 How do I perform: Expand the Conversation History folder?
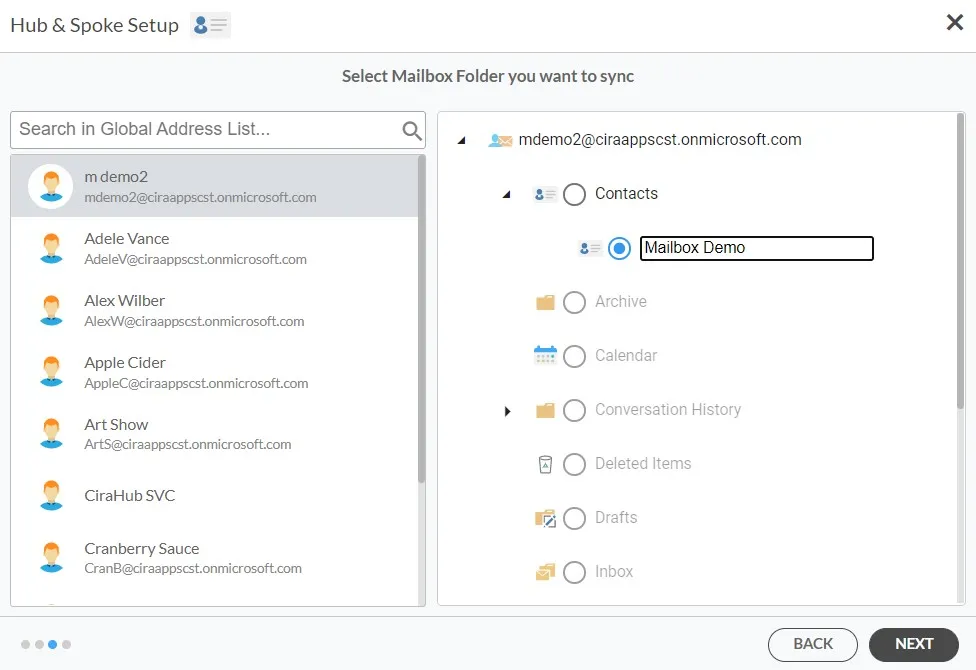[x=507, y=411]
